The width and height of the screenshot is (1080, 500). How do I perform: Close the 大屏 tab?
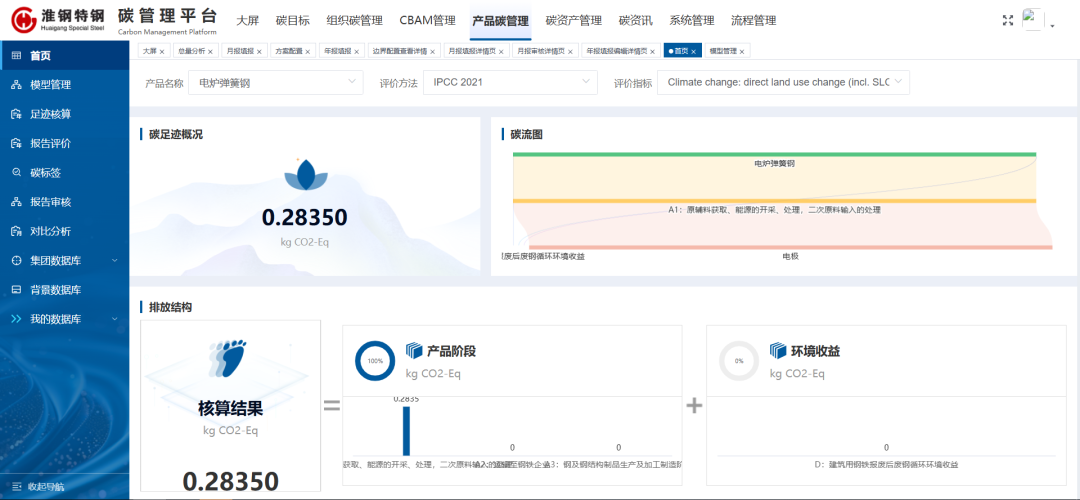point(161,52)
